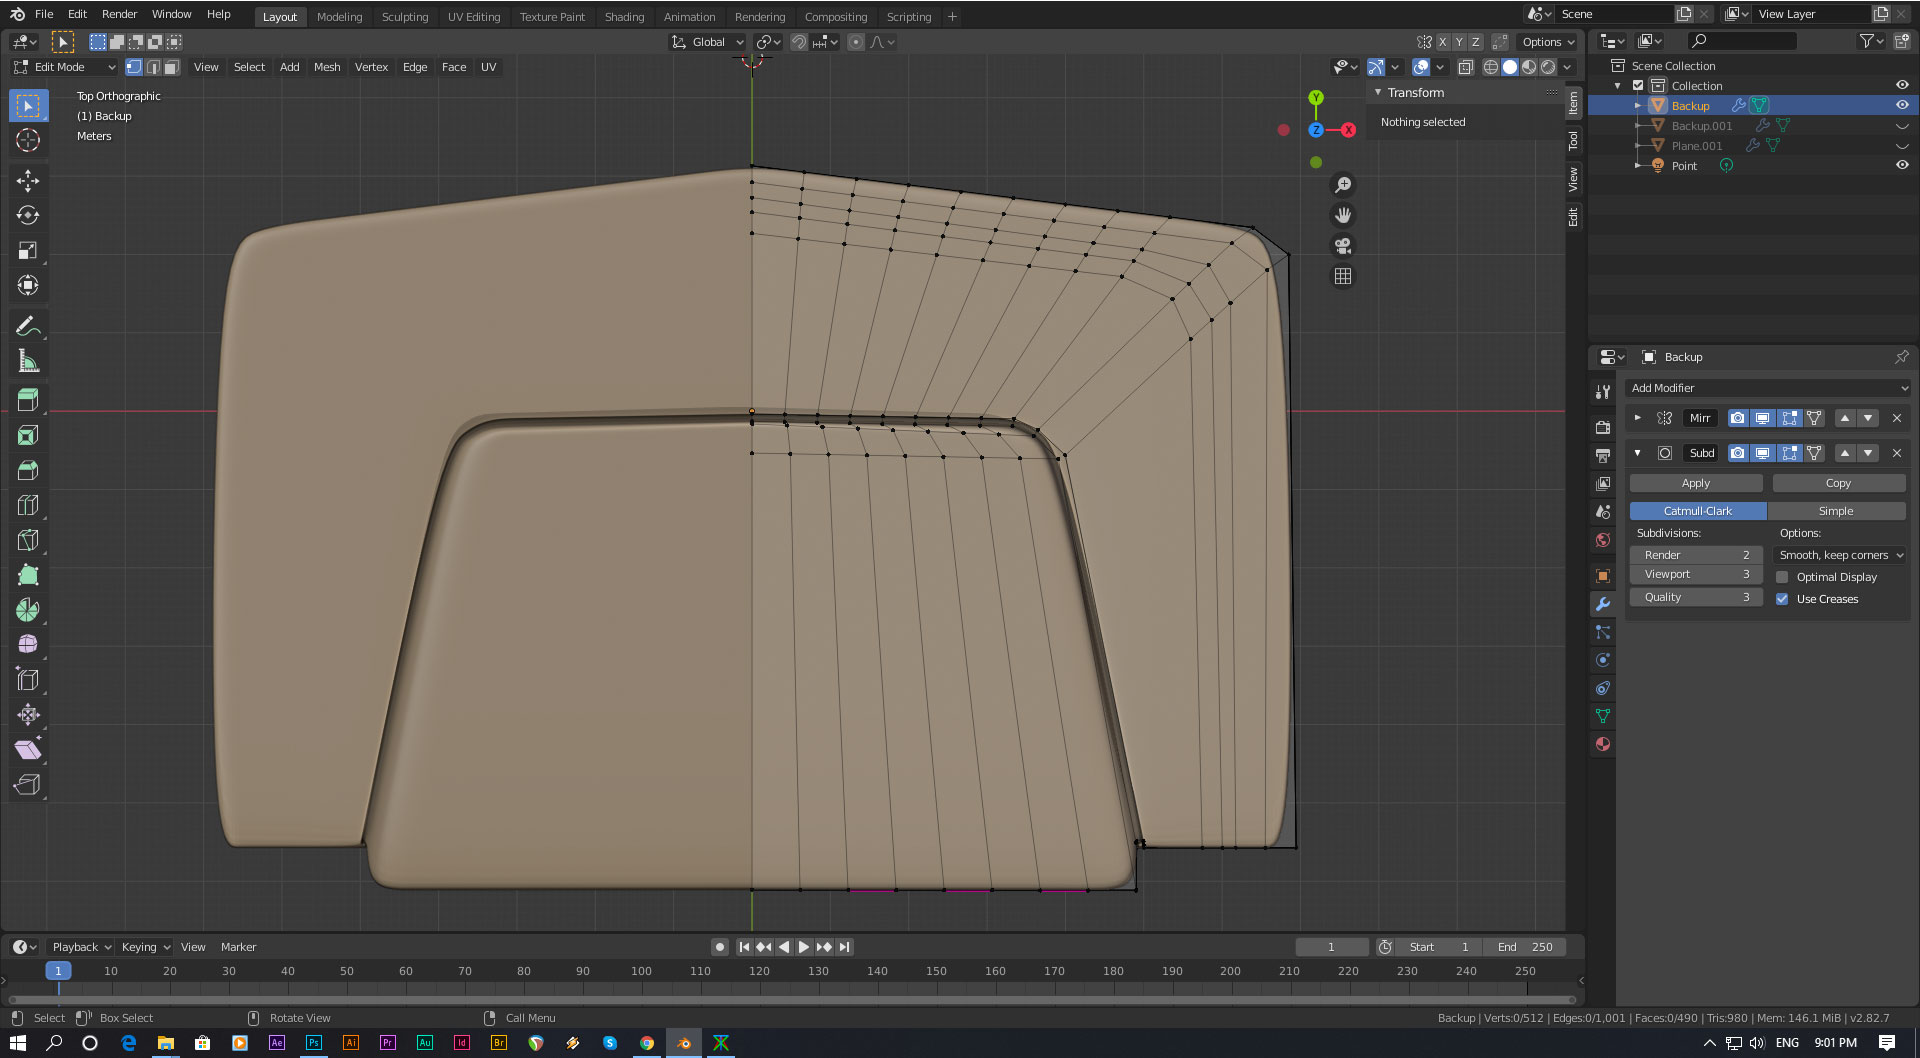Screen dimensions: 1920x1058
Task: Hide the Point light in outliner
Action: tap(1902, 165)
